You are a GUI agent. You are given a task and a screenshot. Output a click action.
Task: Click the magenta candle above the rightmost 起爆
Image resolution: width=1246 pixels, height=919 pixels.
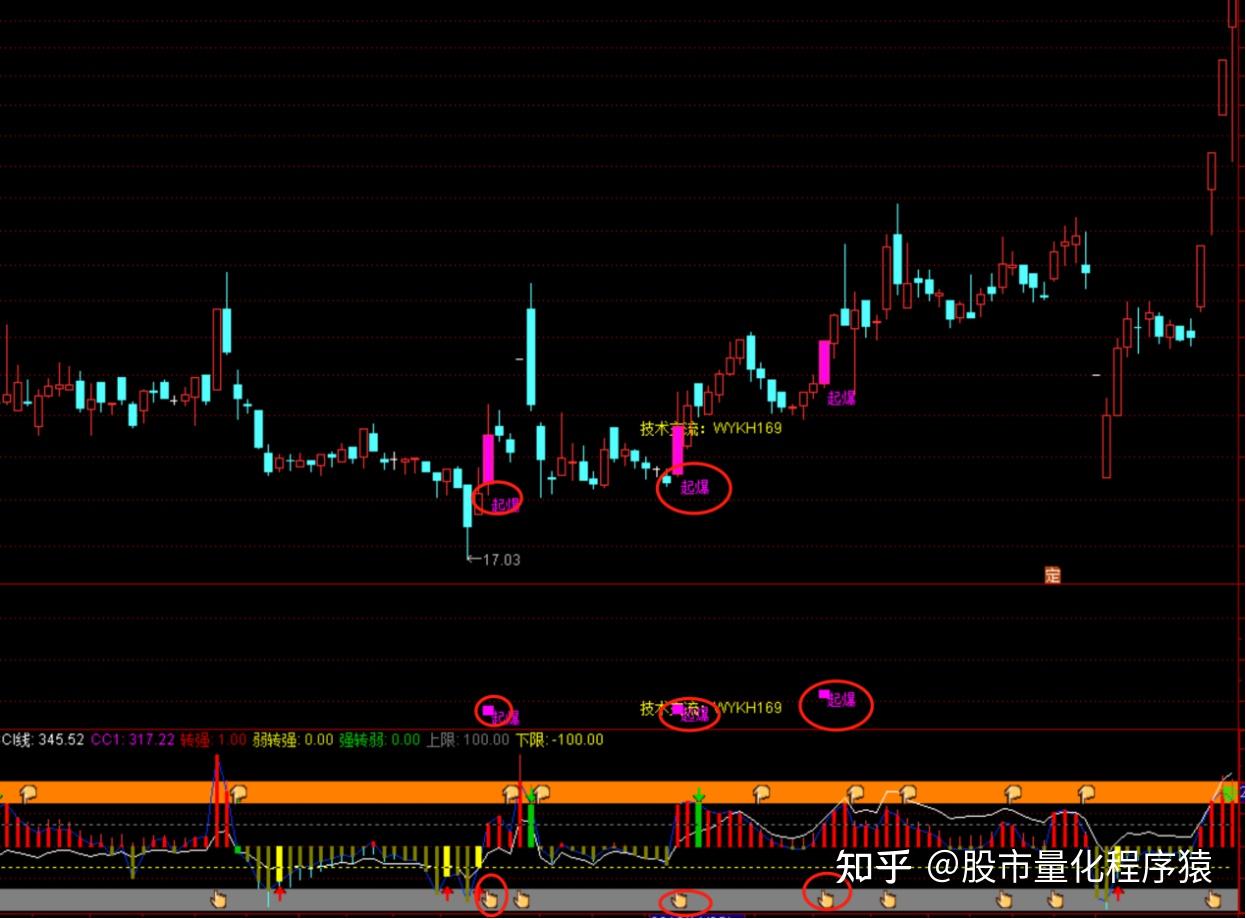[824, 362]
